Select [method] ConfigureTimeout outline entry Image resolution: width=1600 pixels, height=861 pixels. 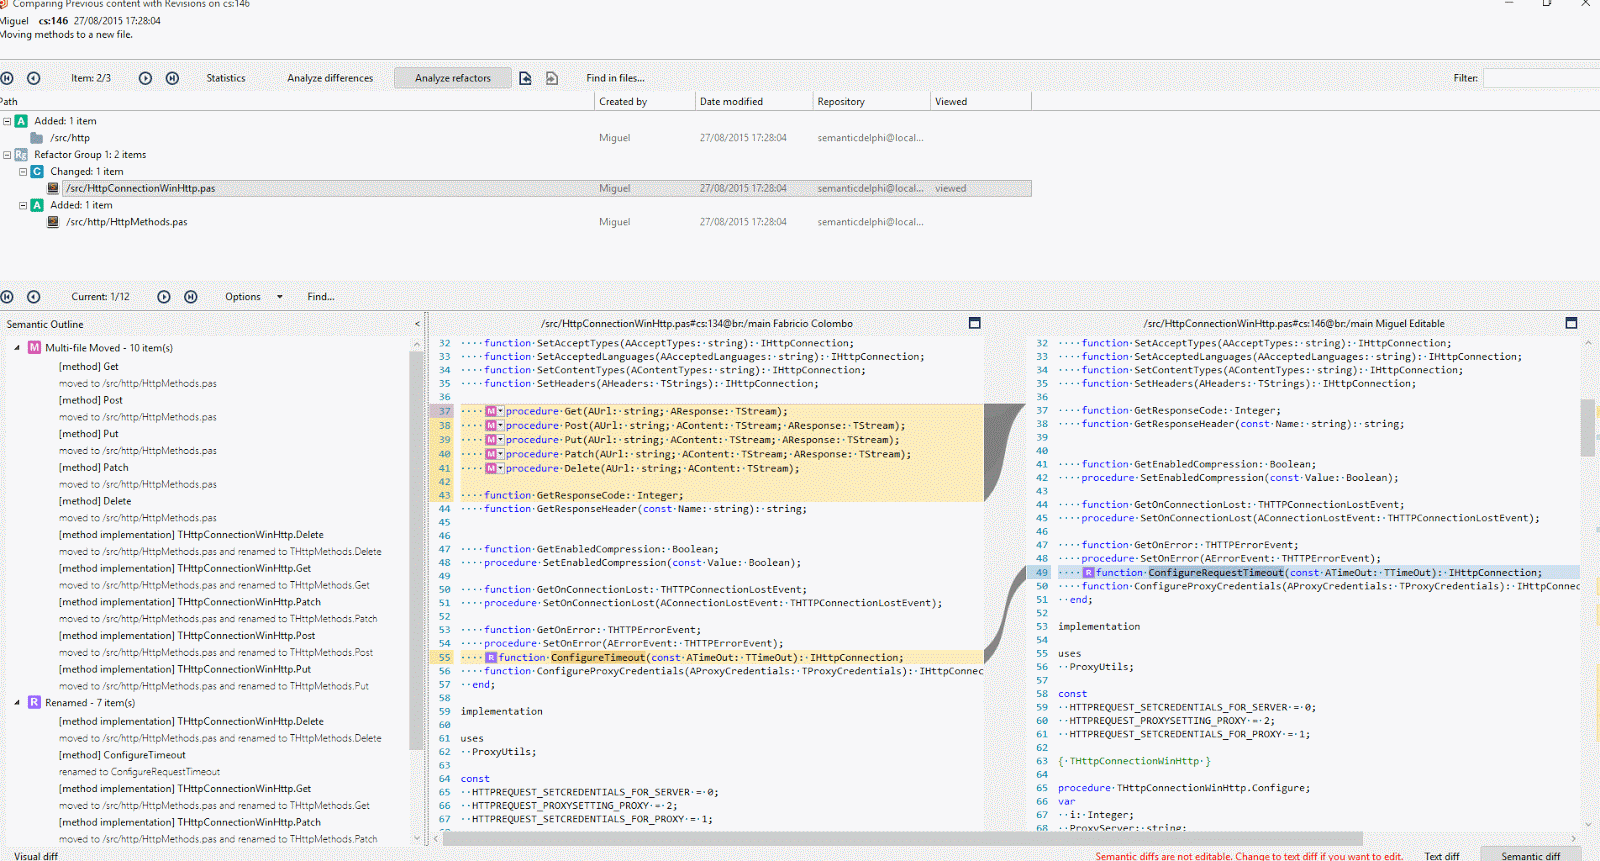(122, 755)
